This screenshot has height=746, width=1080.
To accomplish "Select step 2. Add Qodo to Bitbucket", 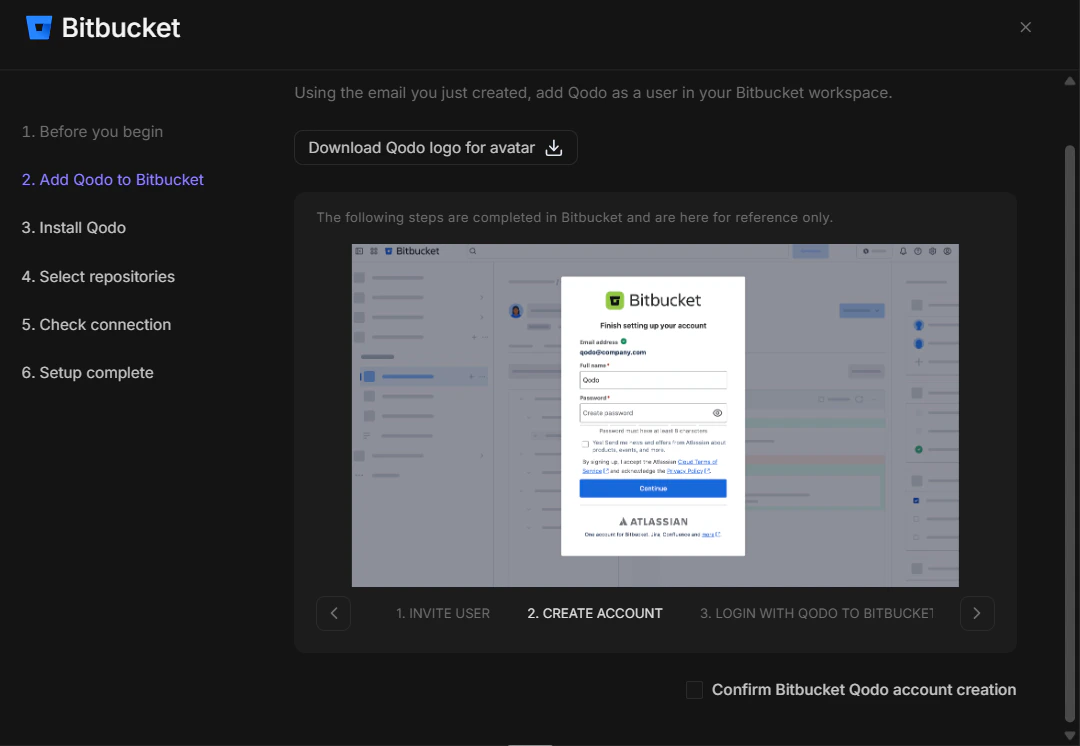I will pyautogui.click(x=112, y=180).
